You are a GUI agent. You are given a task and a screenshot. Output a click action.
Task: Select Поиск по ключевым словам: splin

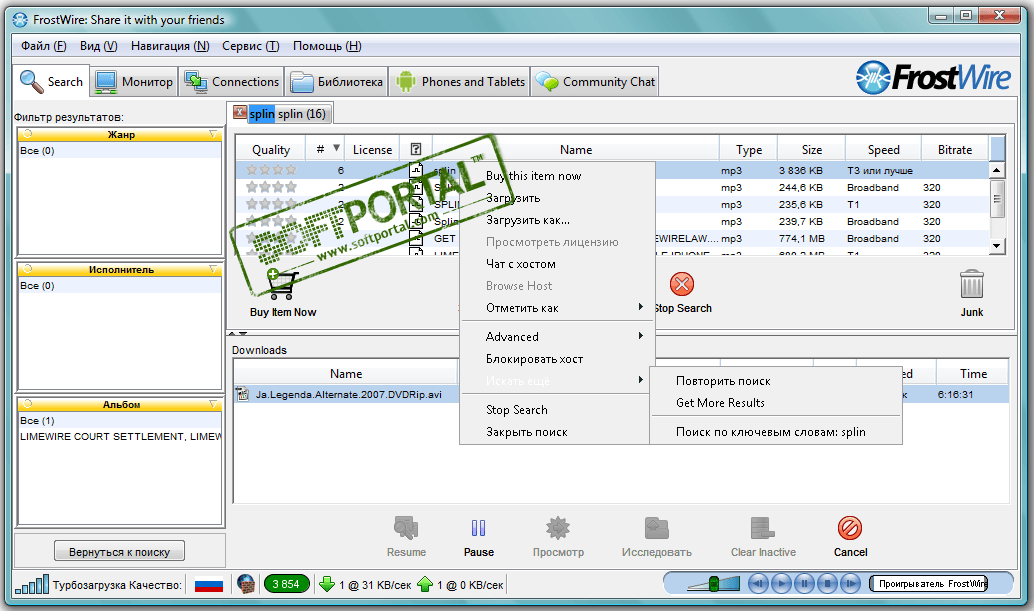coord(776,432)
